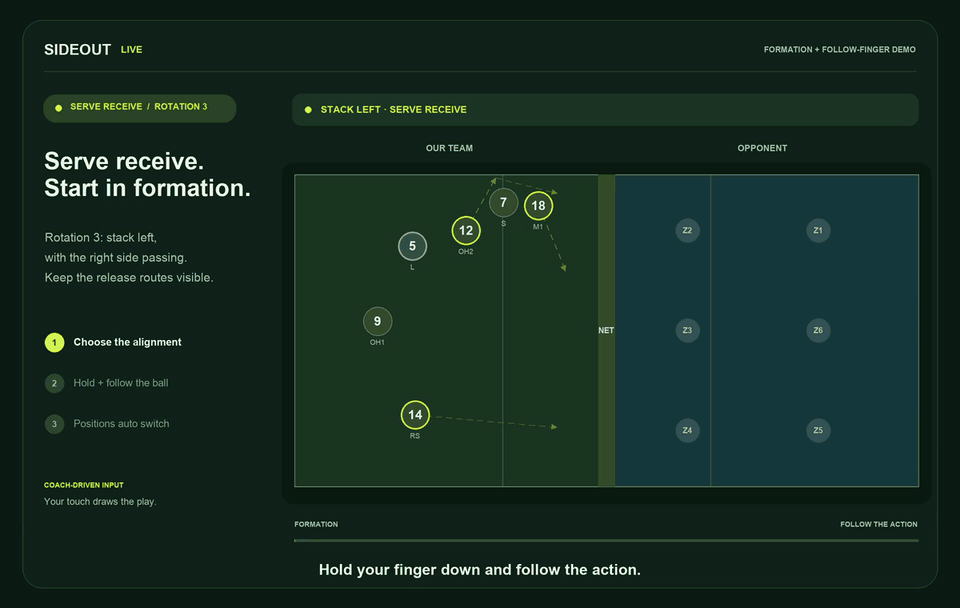The width and height of the screenshot is (960, 608).
Task: Select player 7 setter marker
Action: (503, 203)
